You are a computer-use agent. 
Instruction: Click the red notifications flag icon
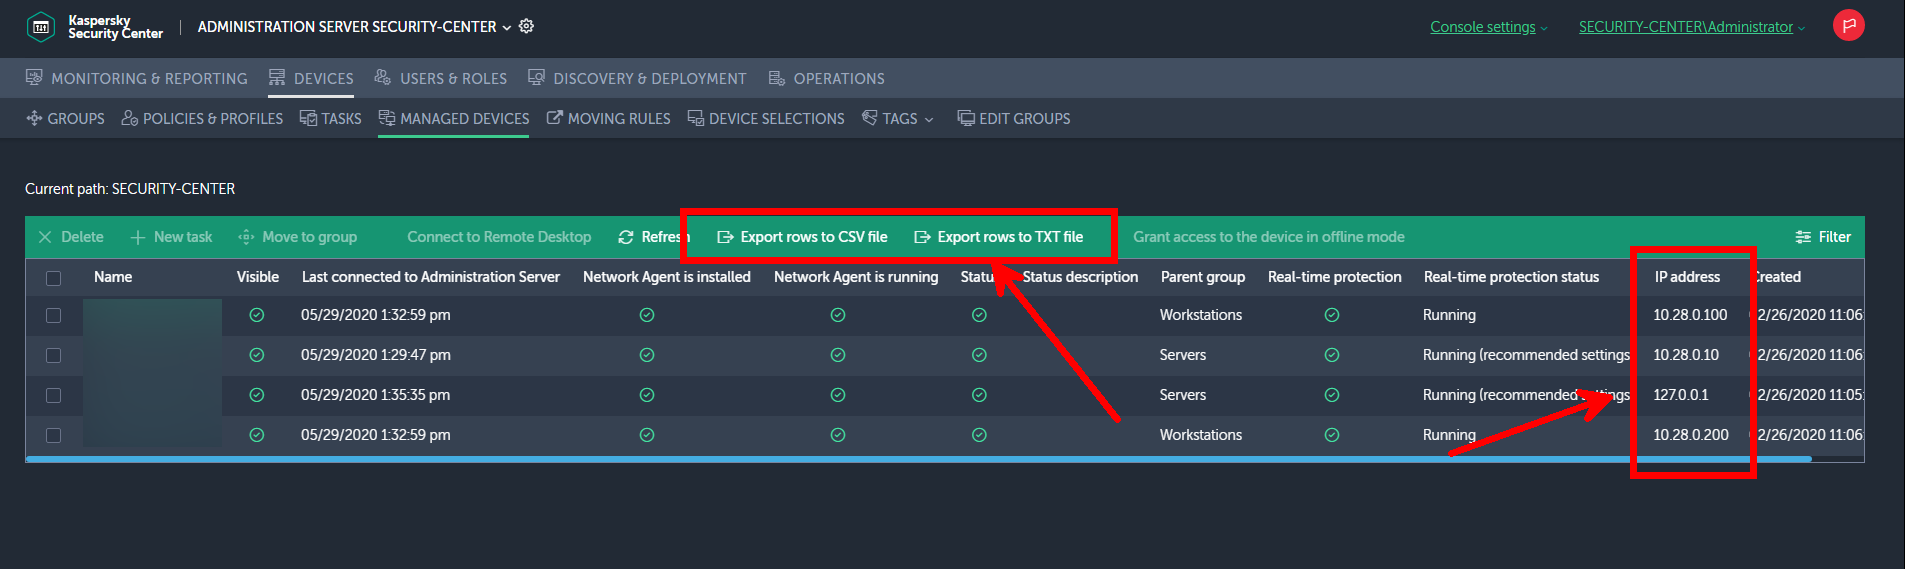click(x=1848, y=26)
